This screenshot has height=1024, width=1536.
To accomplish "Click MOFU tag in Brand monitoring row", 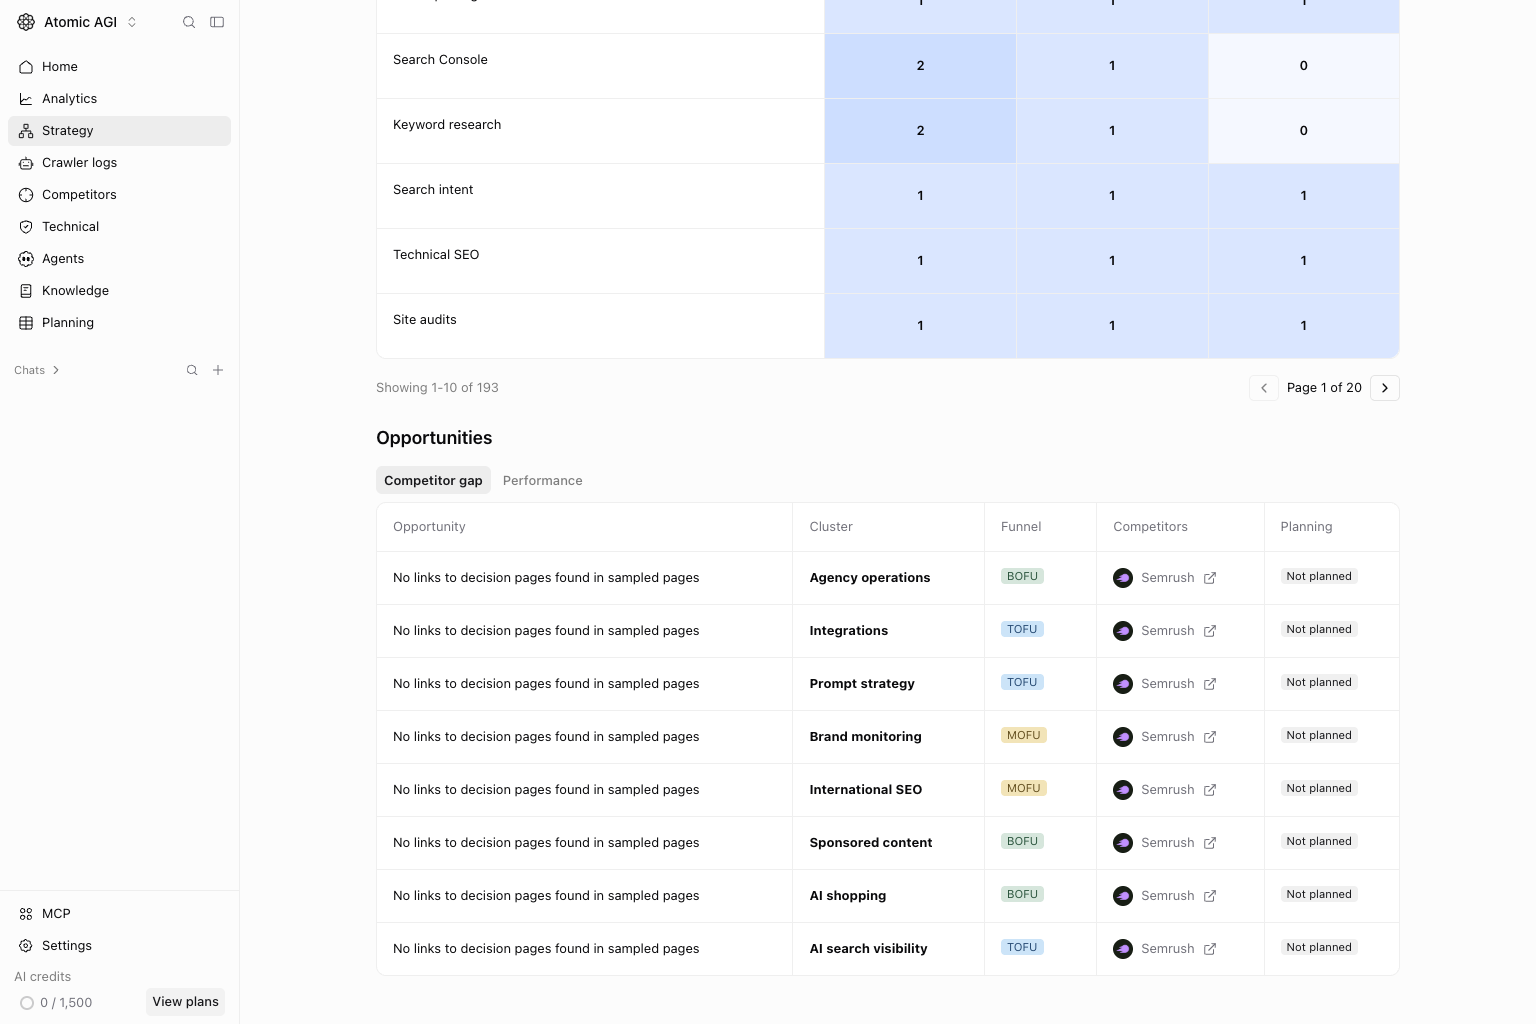I will pyautogui.click(x=1023, y=735).
